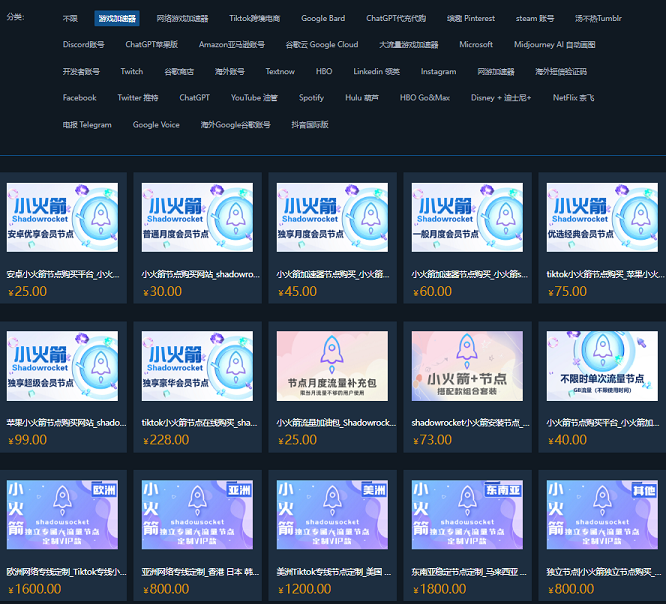Image resolution: width=666 pixels, height=604 pixels.
Task: View 海外Google谷歌账号 category
Action: point(235,124)
